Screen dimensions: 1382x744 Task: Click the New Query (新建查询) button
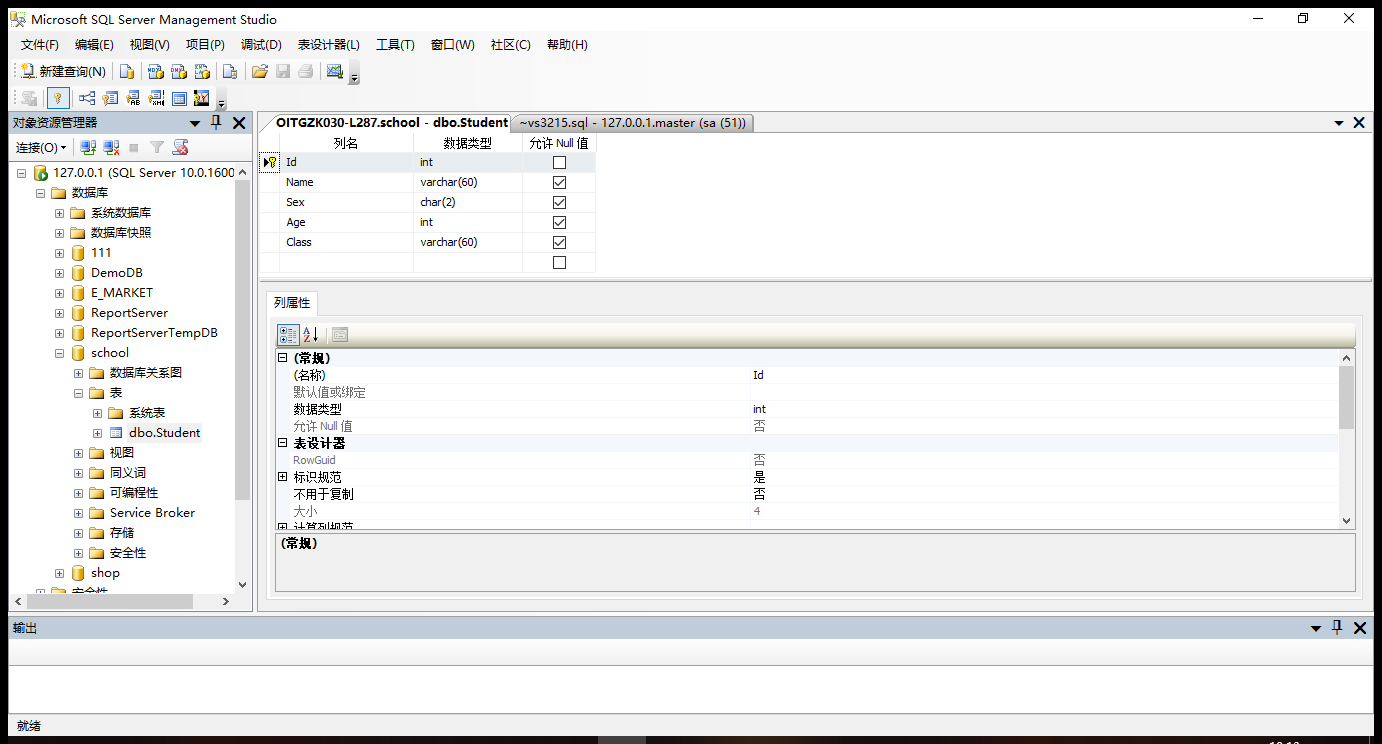[63, 71]
